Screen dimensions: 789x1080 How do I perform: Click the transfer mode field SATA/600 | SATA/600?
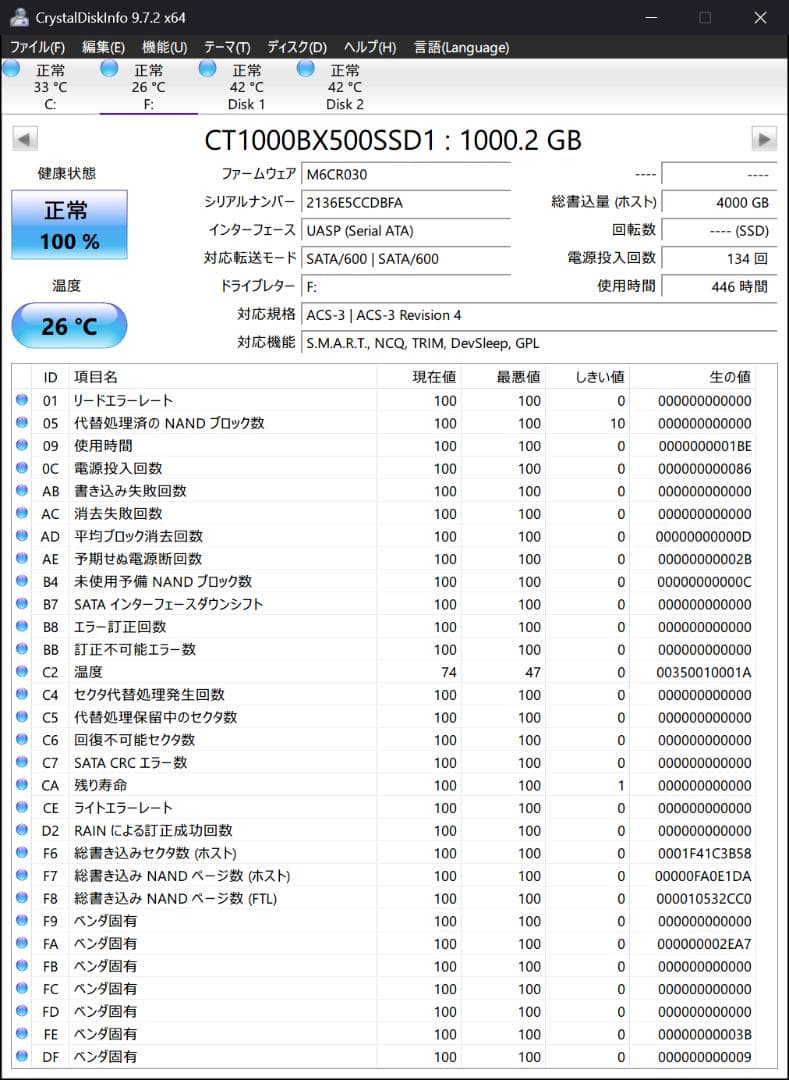click(x=406, y=259)
